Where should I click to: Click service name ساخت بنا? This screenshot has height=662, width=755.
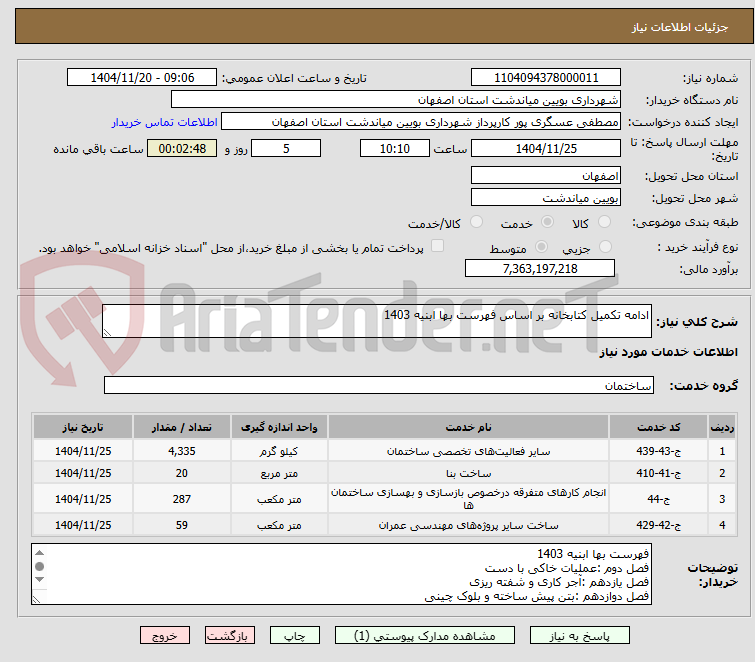pyautogui.click(x=469, y=473)
